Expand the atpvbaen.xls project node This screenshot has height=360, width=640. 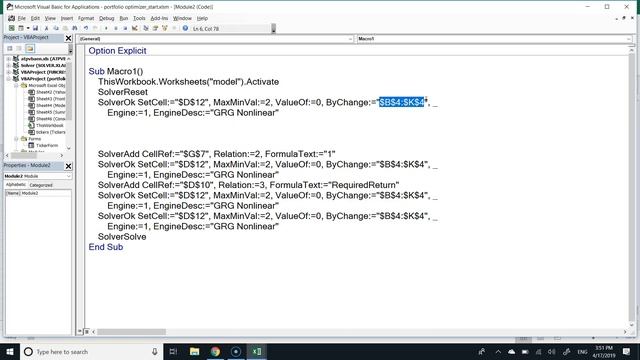[x=8, y=59]
